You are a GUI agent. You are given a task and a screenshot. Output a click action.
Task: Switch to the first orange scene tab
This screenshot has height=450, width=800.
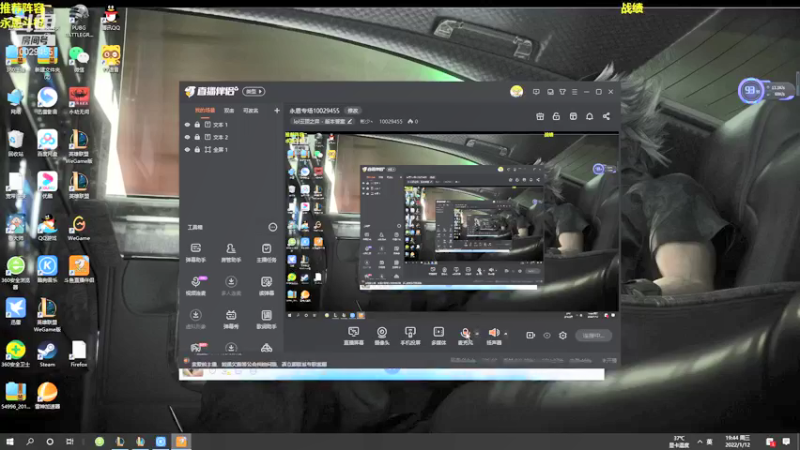205,110
